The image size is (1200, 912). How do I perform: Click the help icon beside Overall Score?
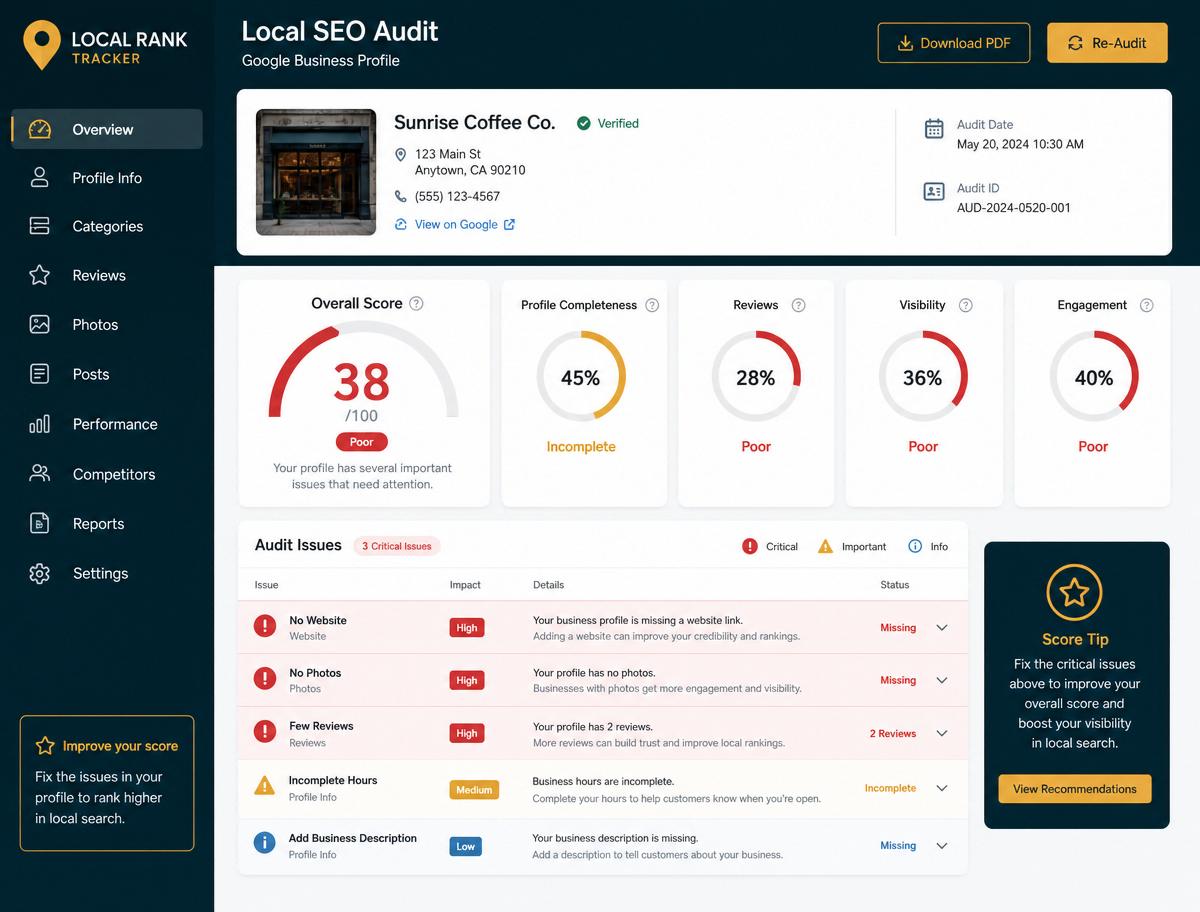(416, 303)
